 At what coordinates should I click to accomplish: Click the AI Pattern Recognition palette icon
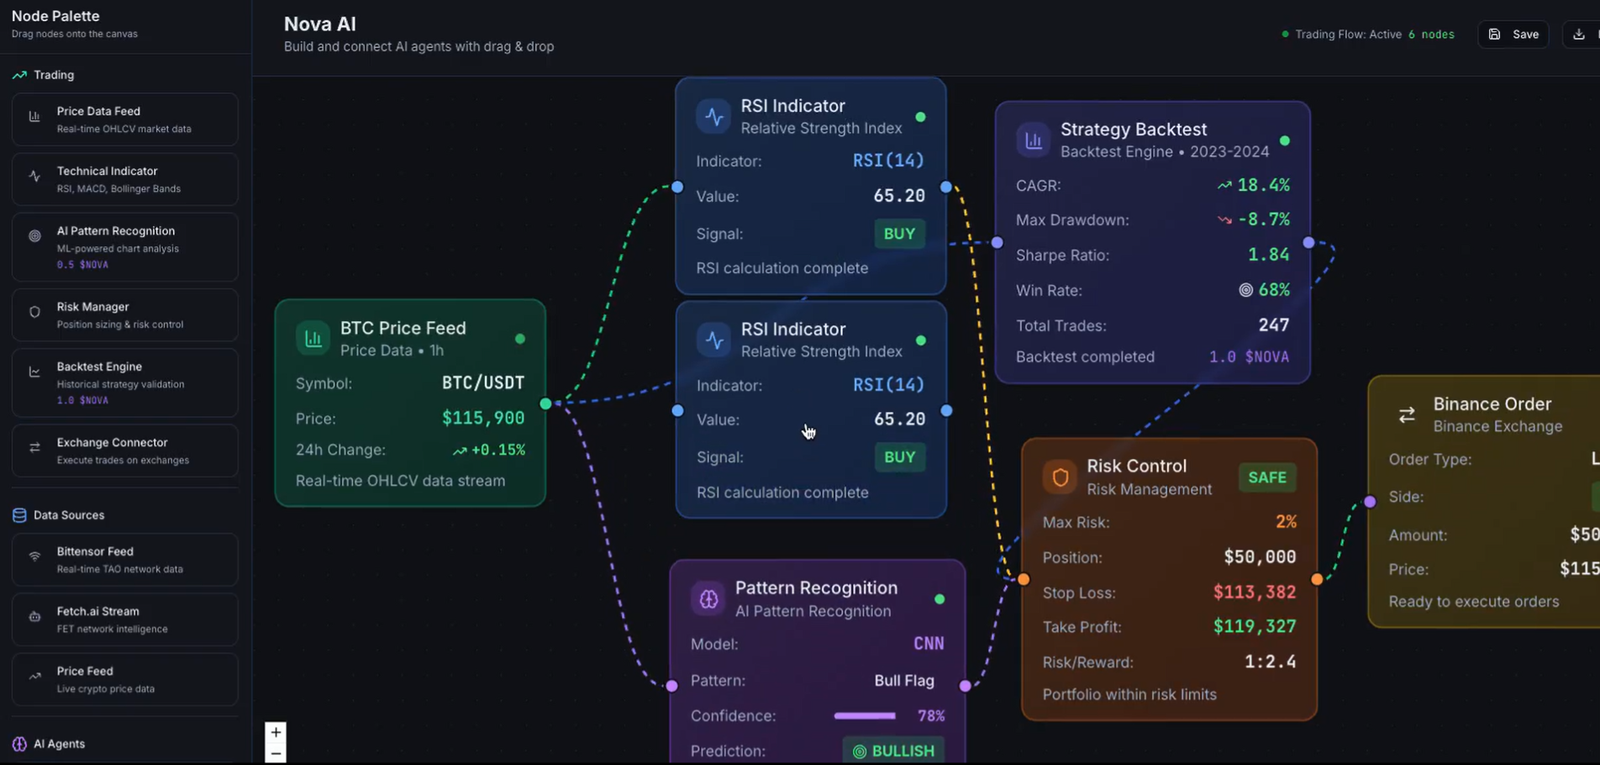(x=35, y=237)
